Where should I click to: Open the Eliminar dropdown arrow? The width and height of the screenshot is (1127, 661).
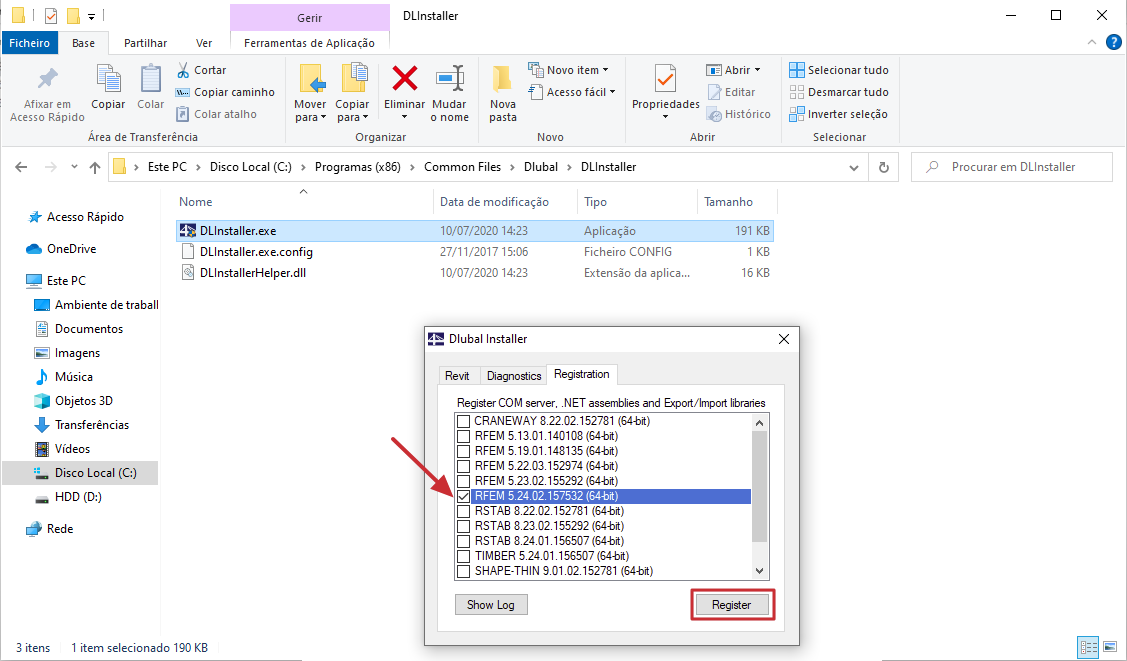pyautogui.click(x=404, y=117)
